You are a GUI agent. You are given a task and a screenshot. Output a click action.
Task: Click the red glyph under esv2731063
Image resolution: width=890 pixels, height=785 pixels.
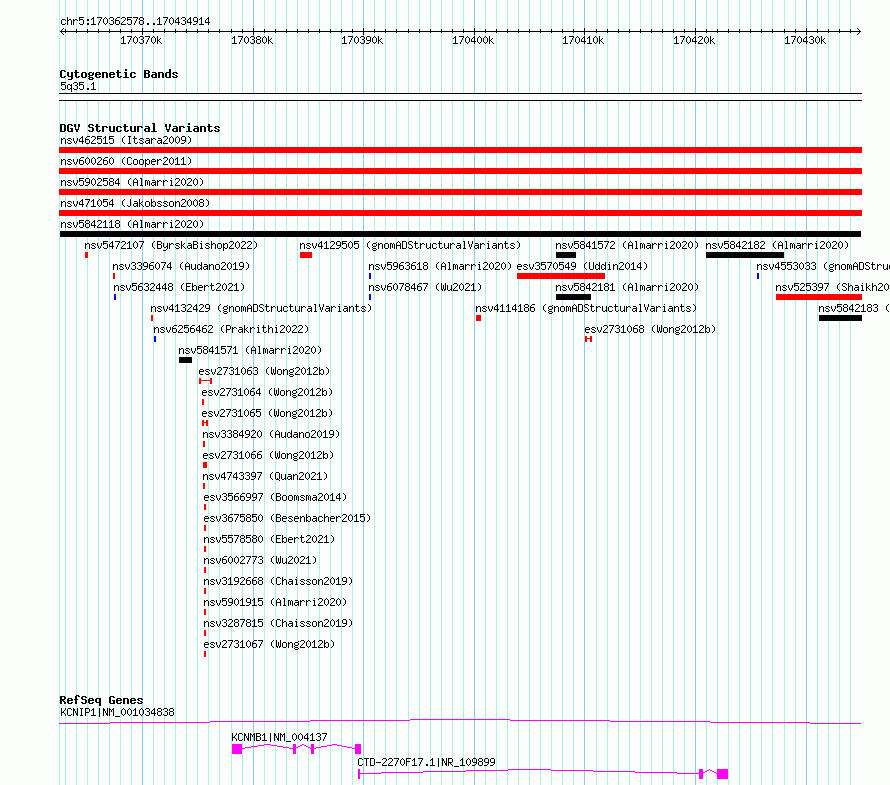coord(205,381)
